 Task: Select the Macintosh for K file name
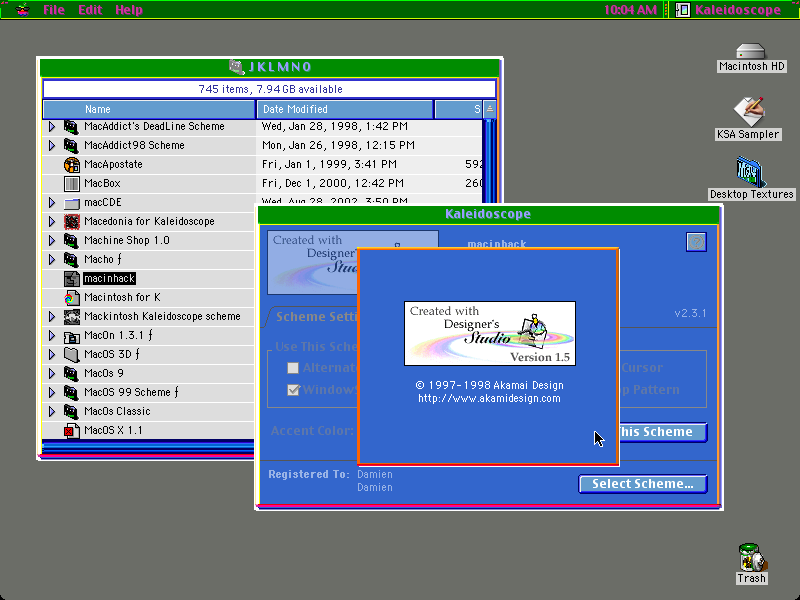tap(122, 297)
